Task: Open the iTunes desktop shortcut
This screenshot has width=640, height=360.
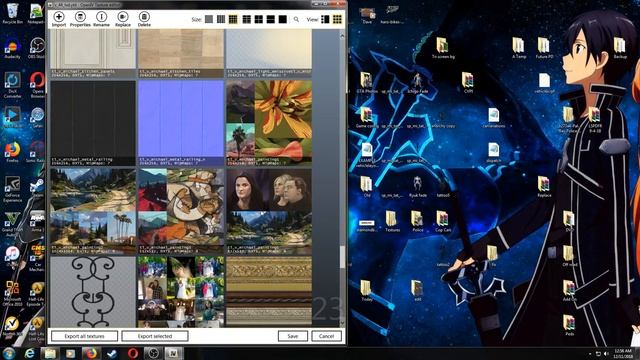Action: pos(12,257)
